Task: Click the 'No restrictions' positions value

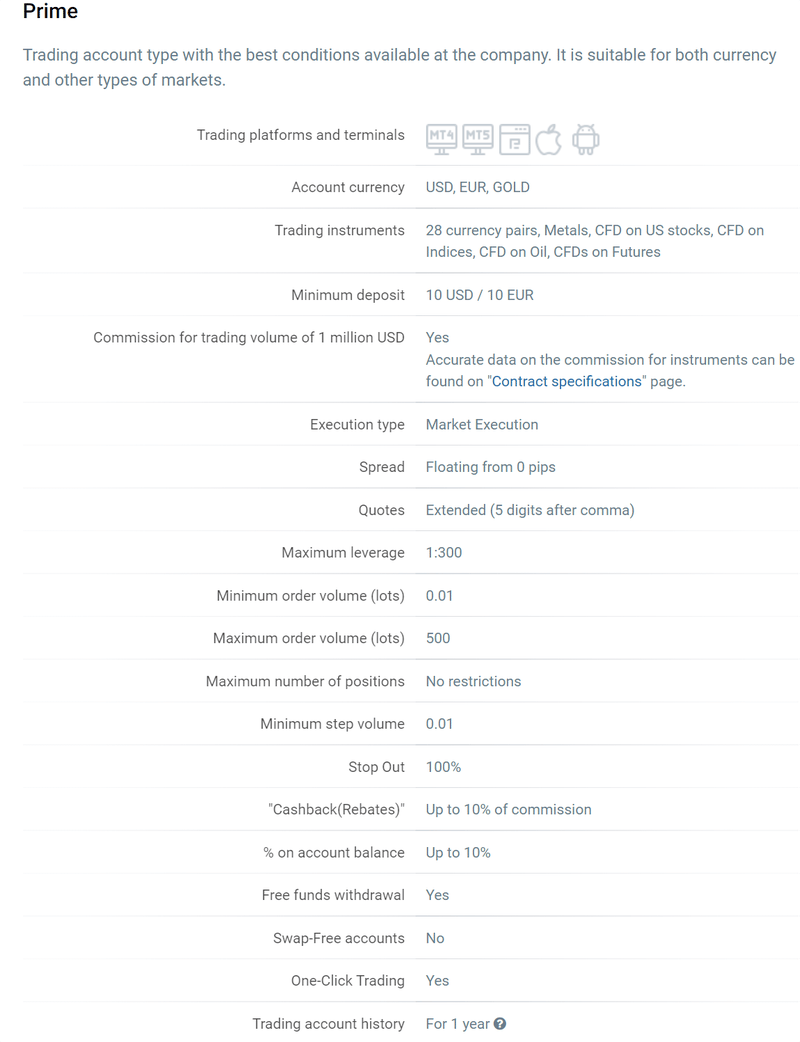Action: click(473, 681)
